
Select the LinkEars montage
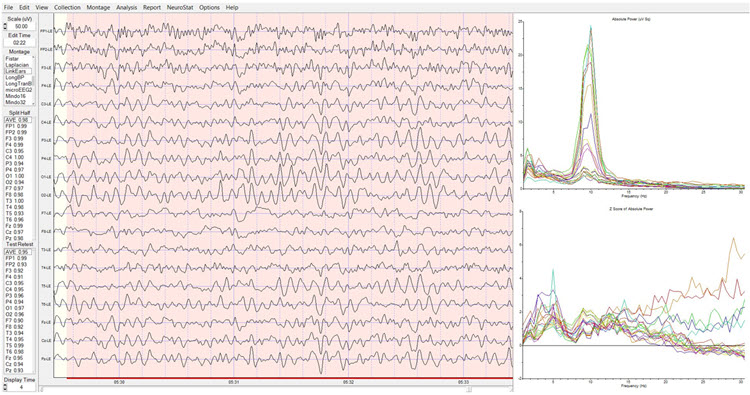tap(18, 71)
